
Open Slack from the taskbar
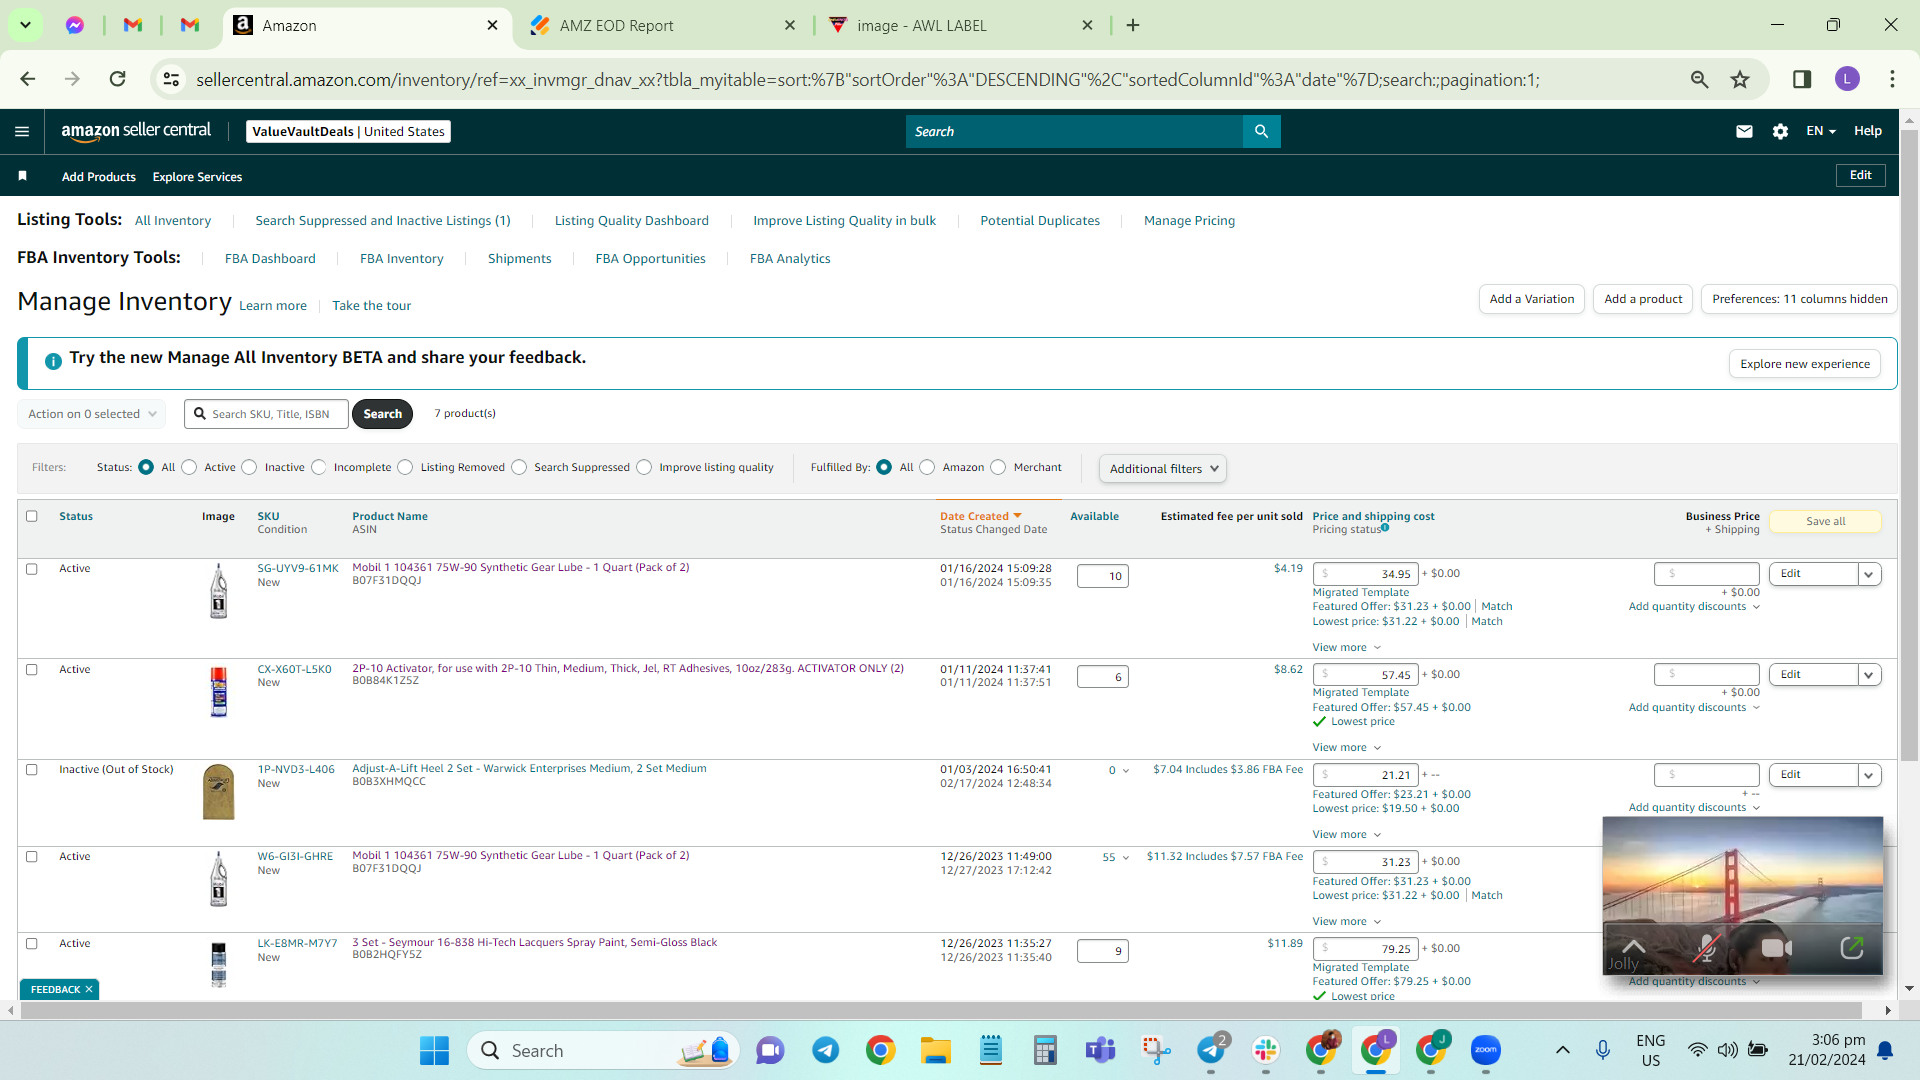(1266, 1050)
